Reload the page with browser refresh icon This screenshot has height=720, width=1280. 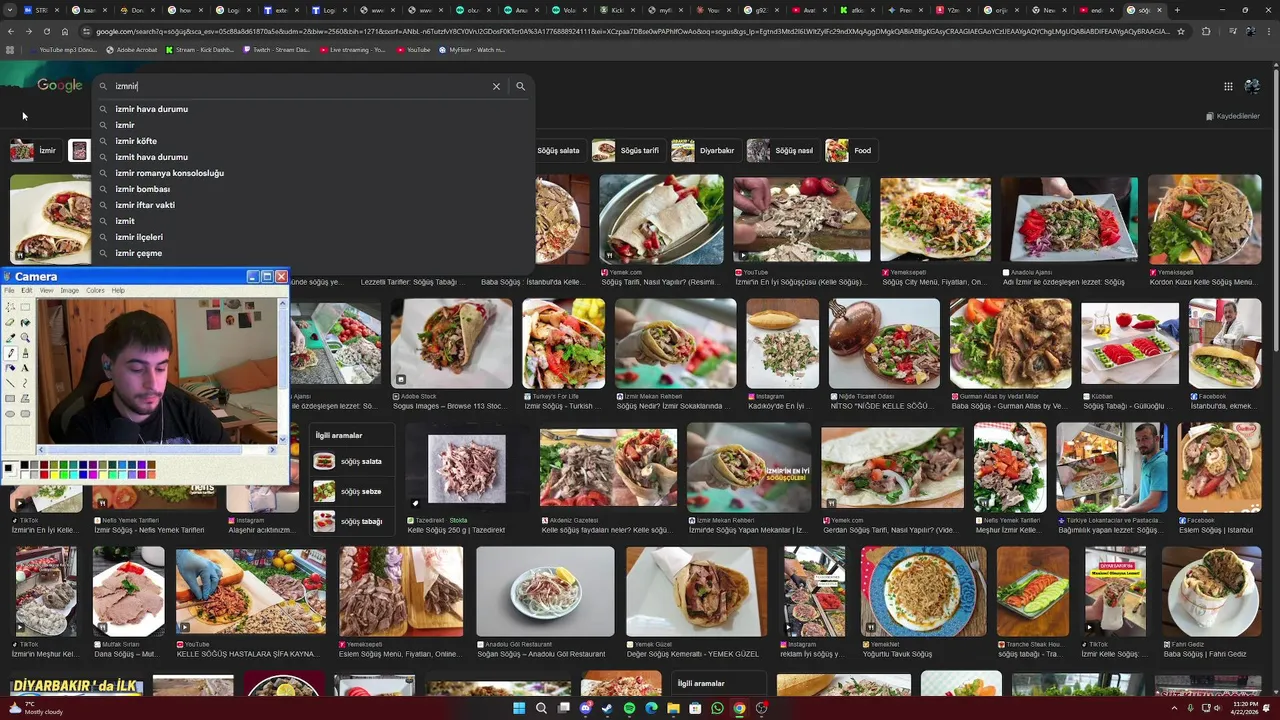point(46,31)
